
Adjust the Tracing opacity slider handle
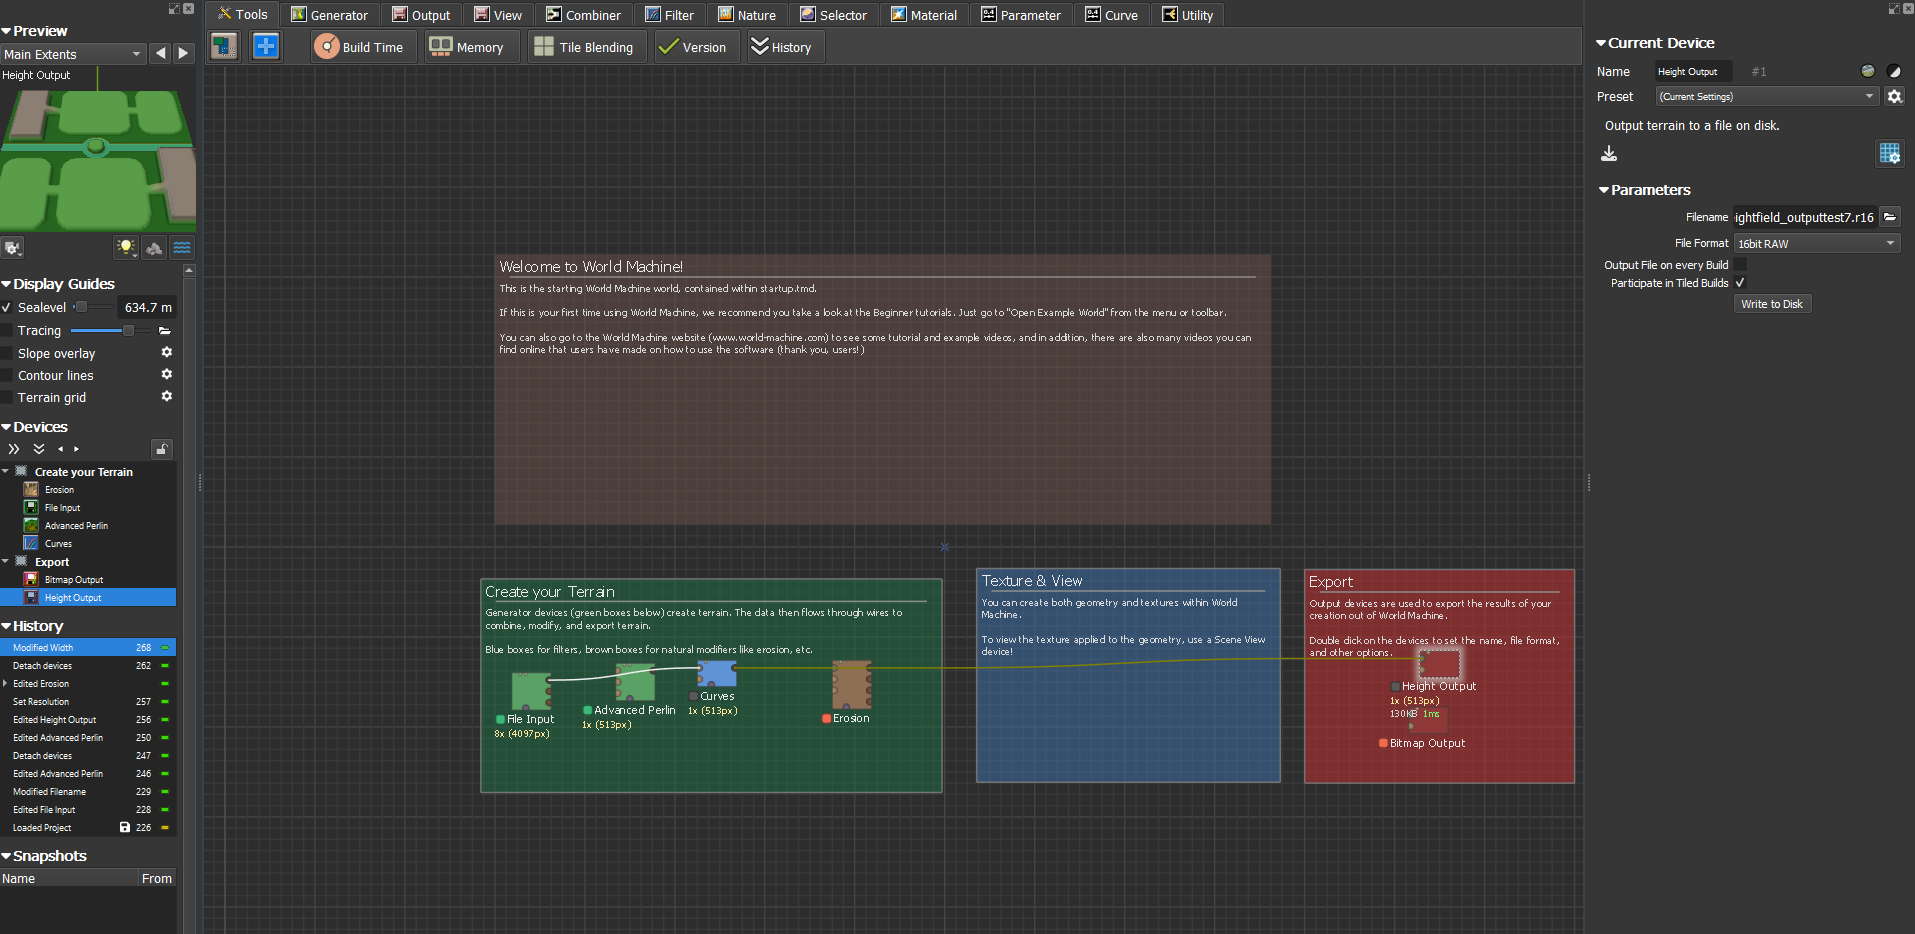pos(128,330)
